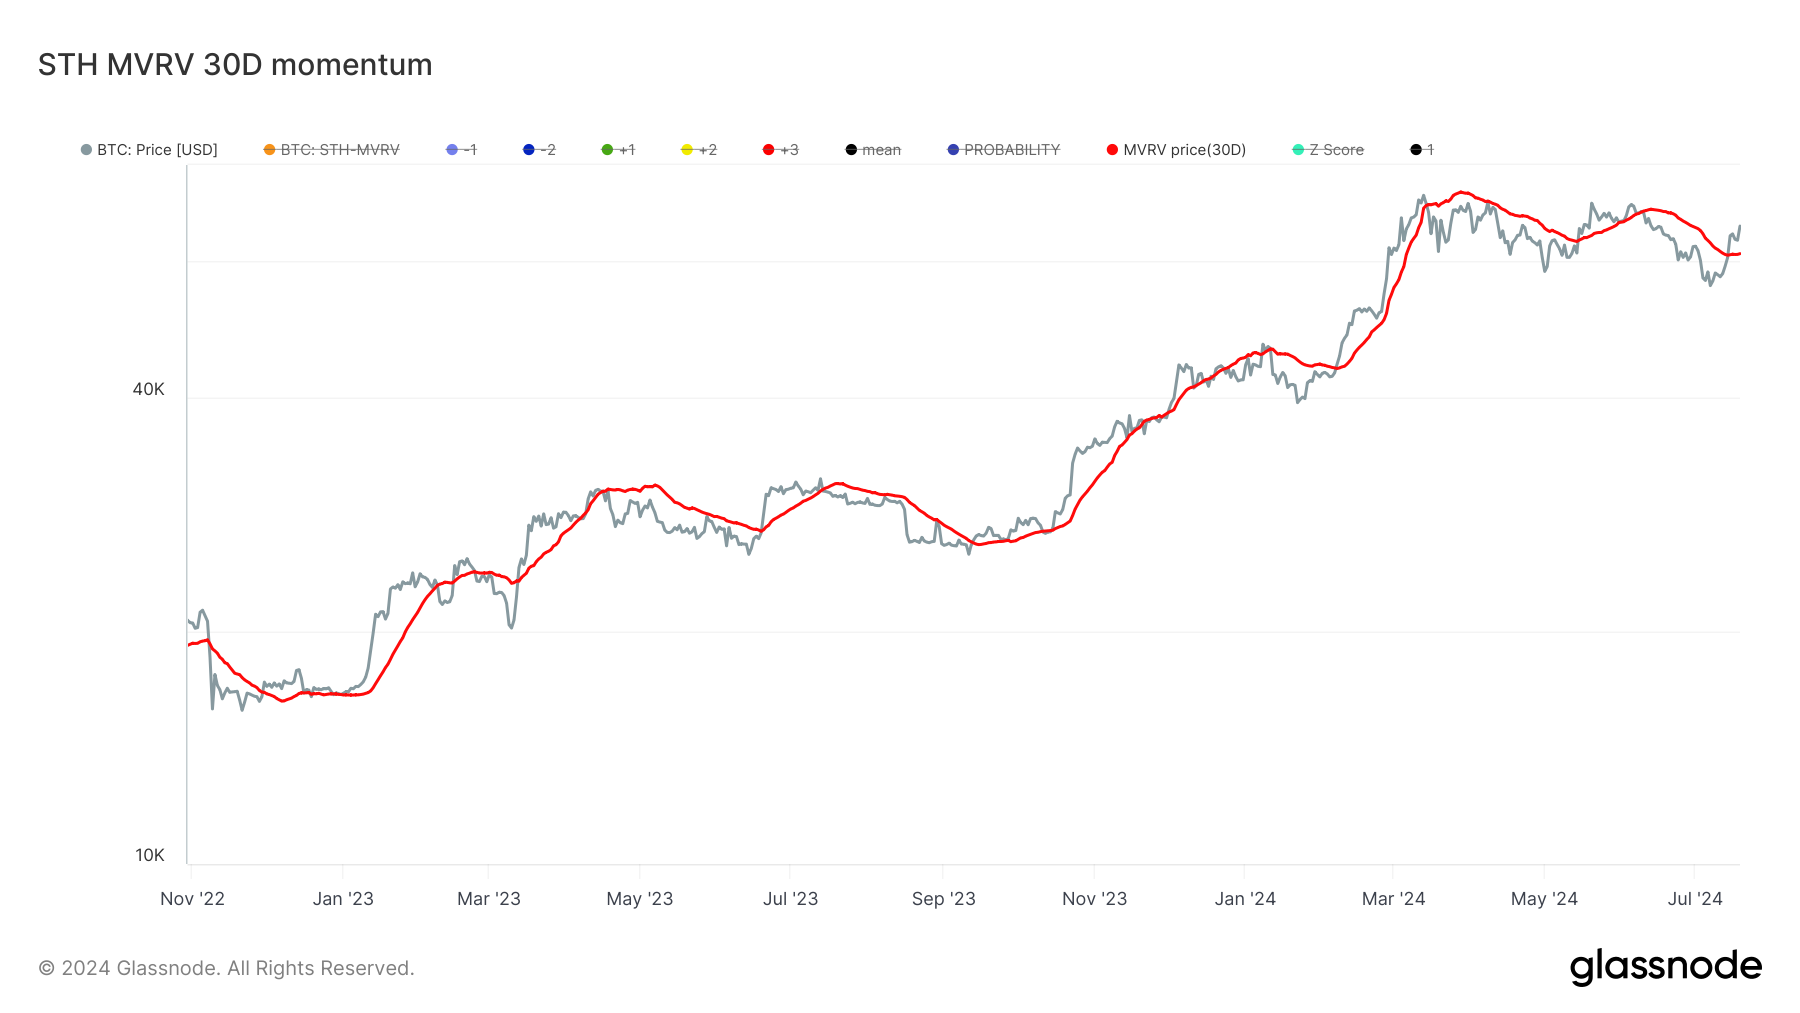The width and height of the screenshot is (1800, 1013).
Task: Click the STH MVRV 30D momentum title
Action: [235, 65]
